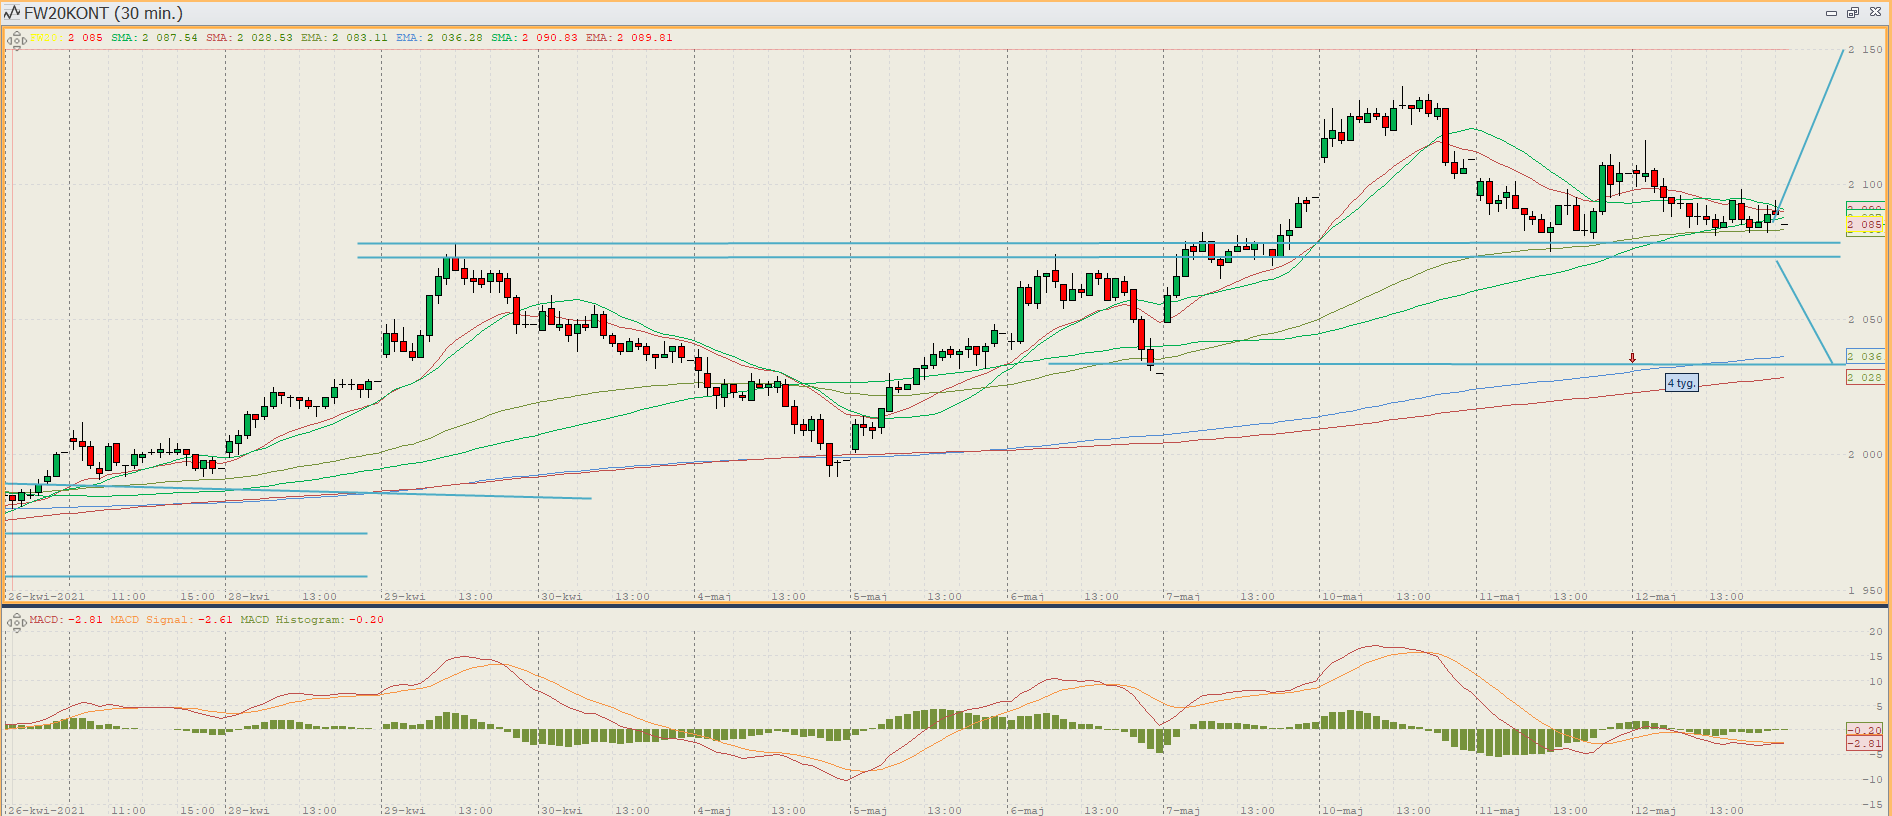Click the 29-kwi date label on time axis
This screenshot has width=1892, height=816.
coord(404,597)
